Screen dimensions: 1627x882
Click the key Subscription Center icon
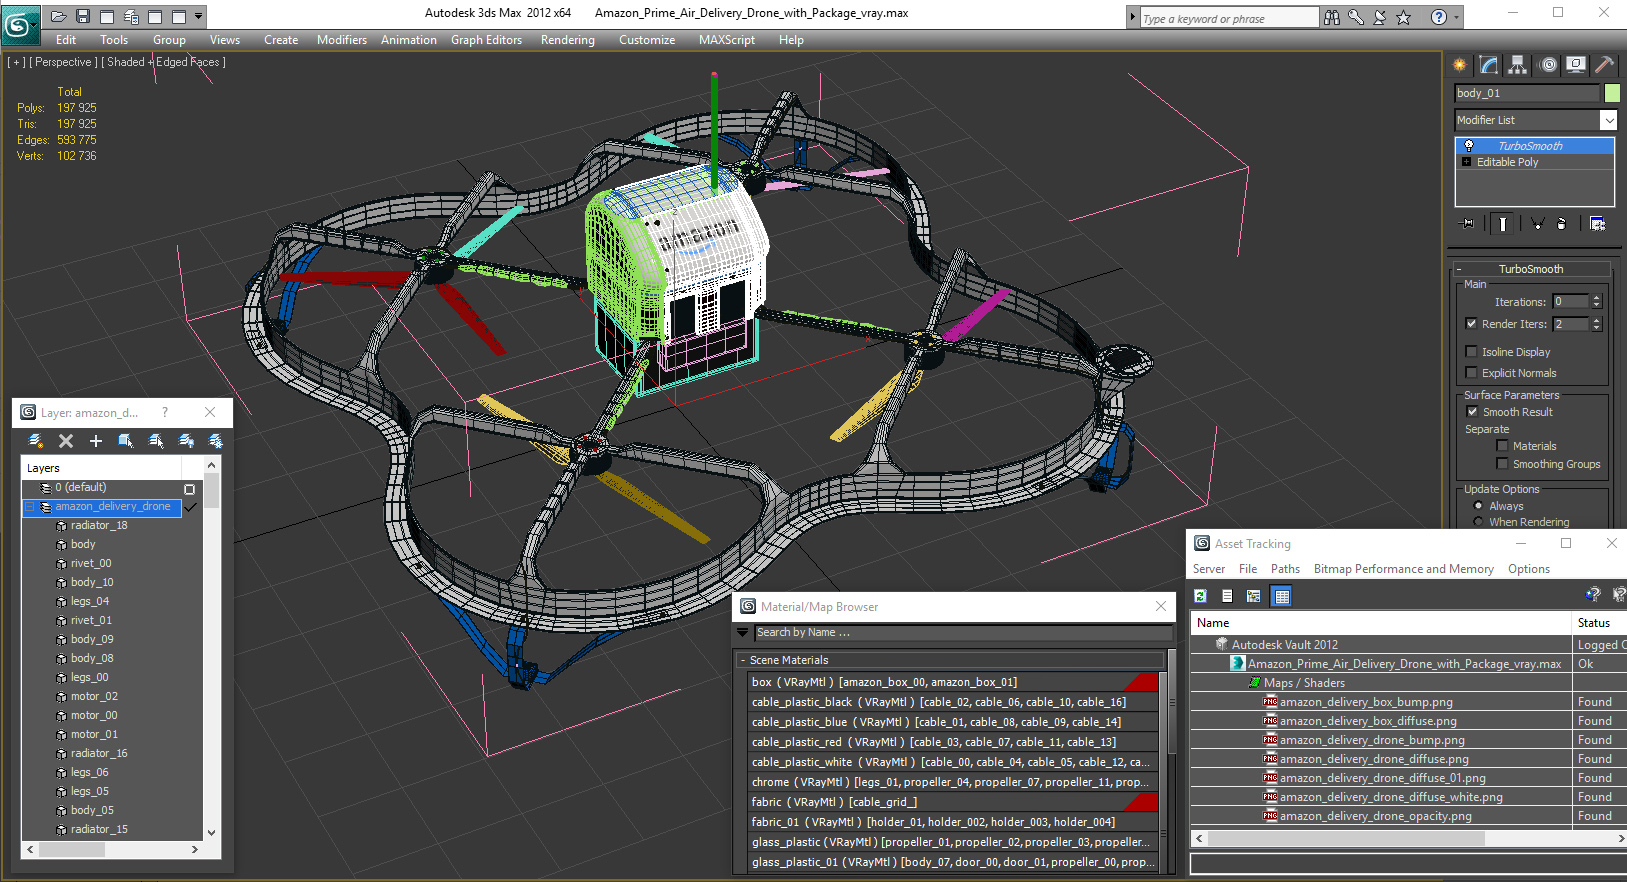click(1356, 17)
